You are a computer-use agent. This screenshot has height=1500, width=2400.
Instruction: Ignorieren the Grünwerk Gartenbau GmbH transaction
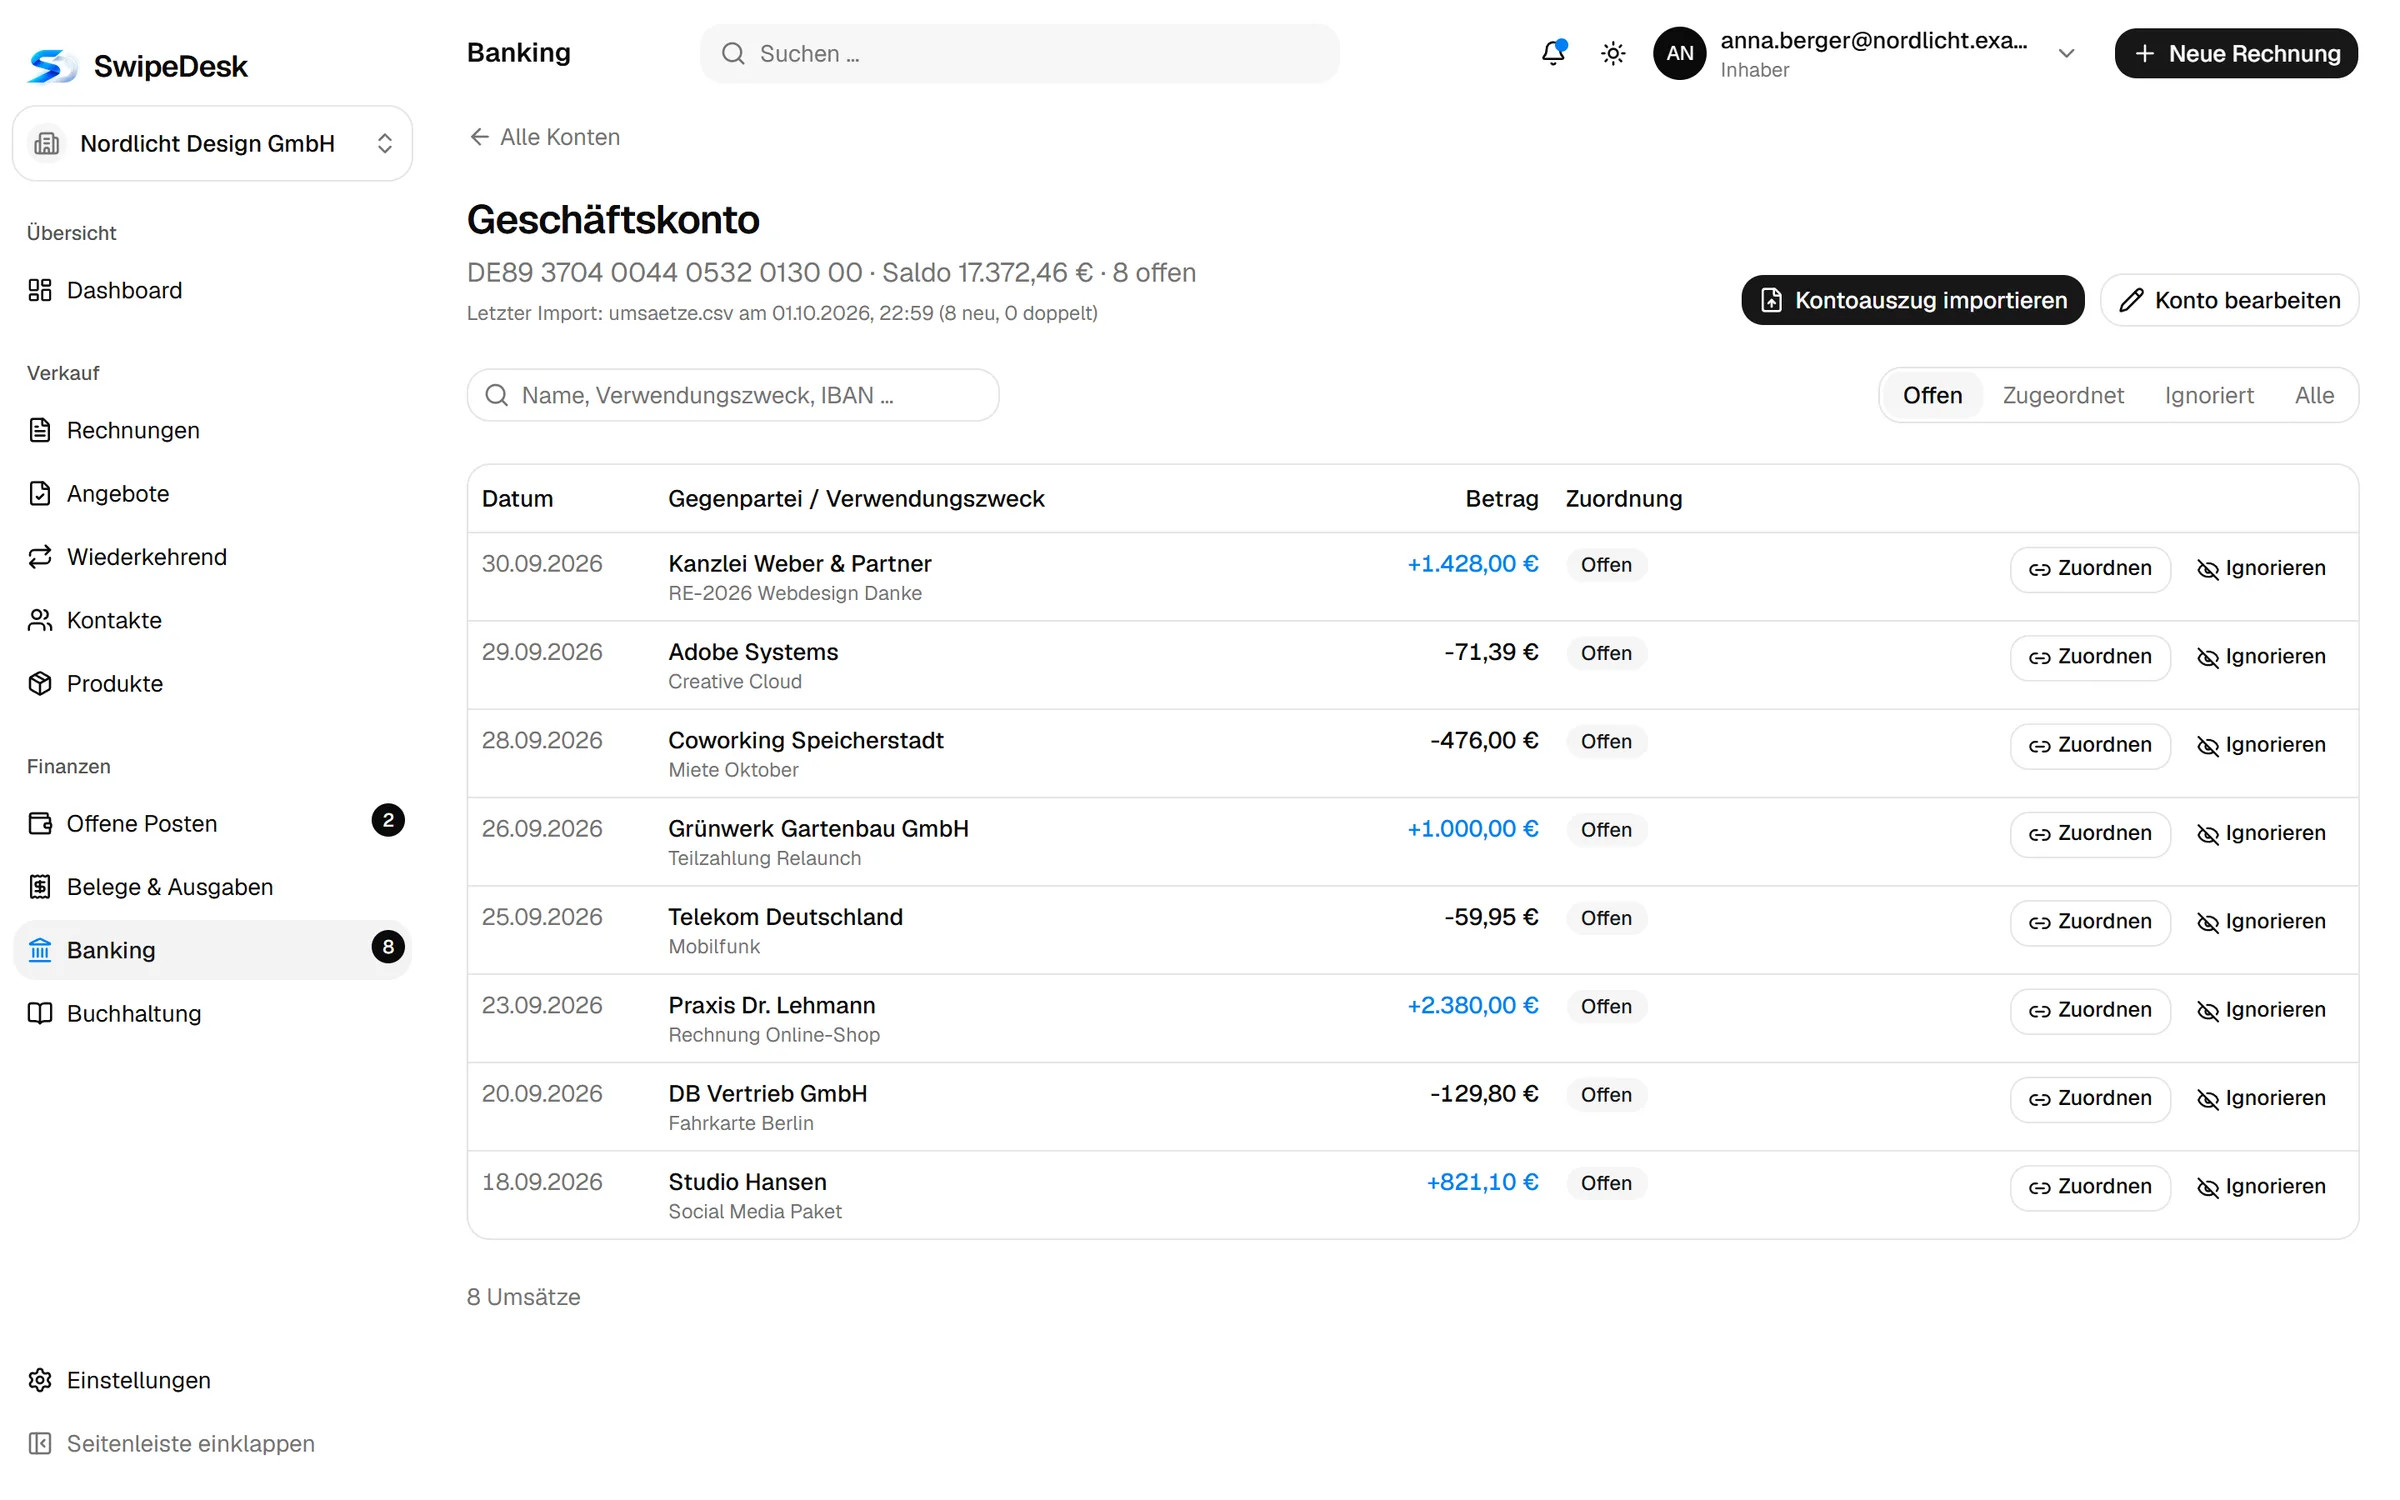coord(2261,834)
